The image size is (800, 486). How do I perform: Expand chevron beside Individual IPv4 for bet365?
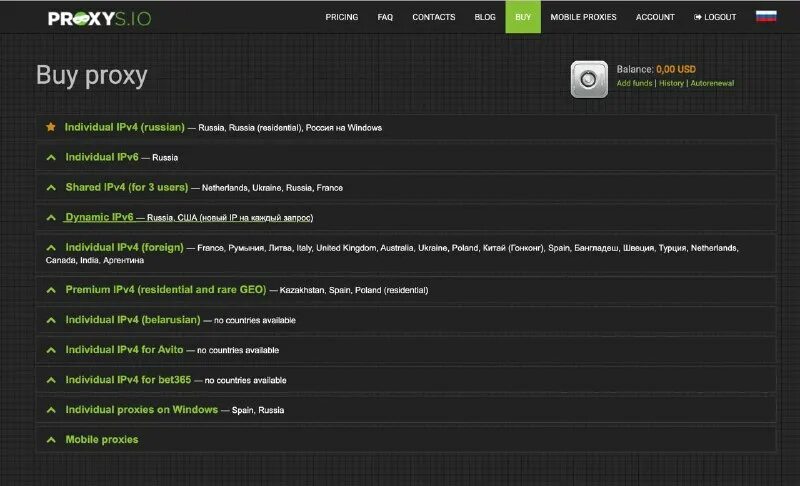(51, 380)
